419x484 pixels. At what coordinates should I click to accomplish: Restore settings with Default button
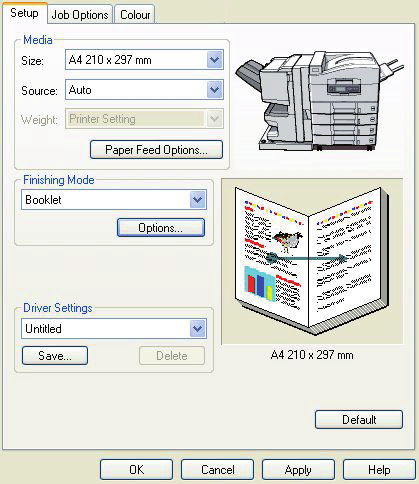(359, 419)
